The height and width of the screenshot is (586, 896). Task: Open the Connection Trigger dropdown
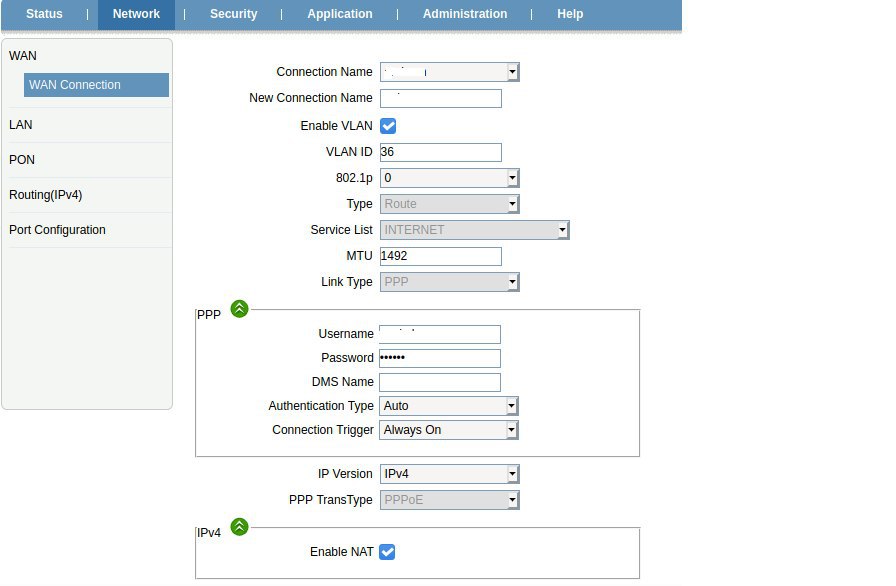pos(449,430)
